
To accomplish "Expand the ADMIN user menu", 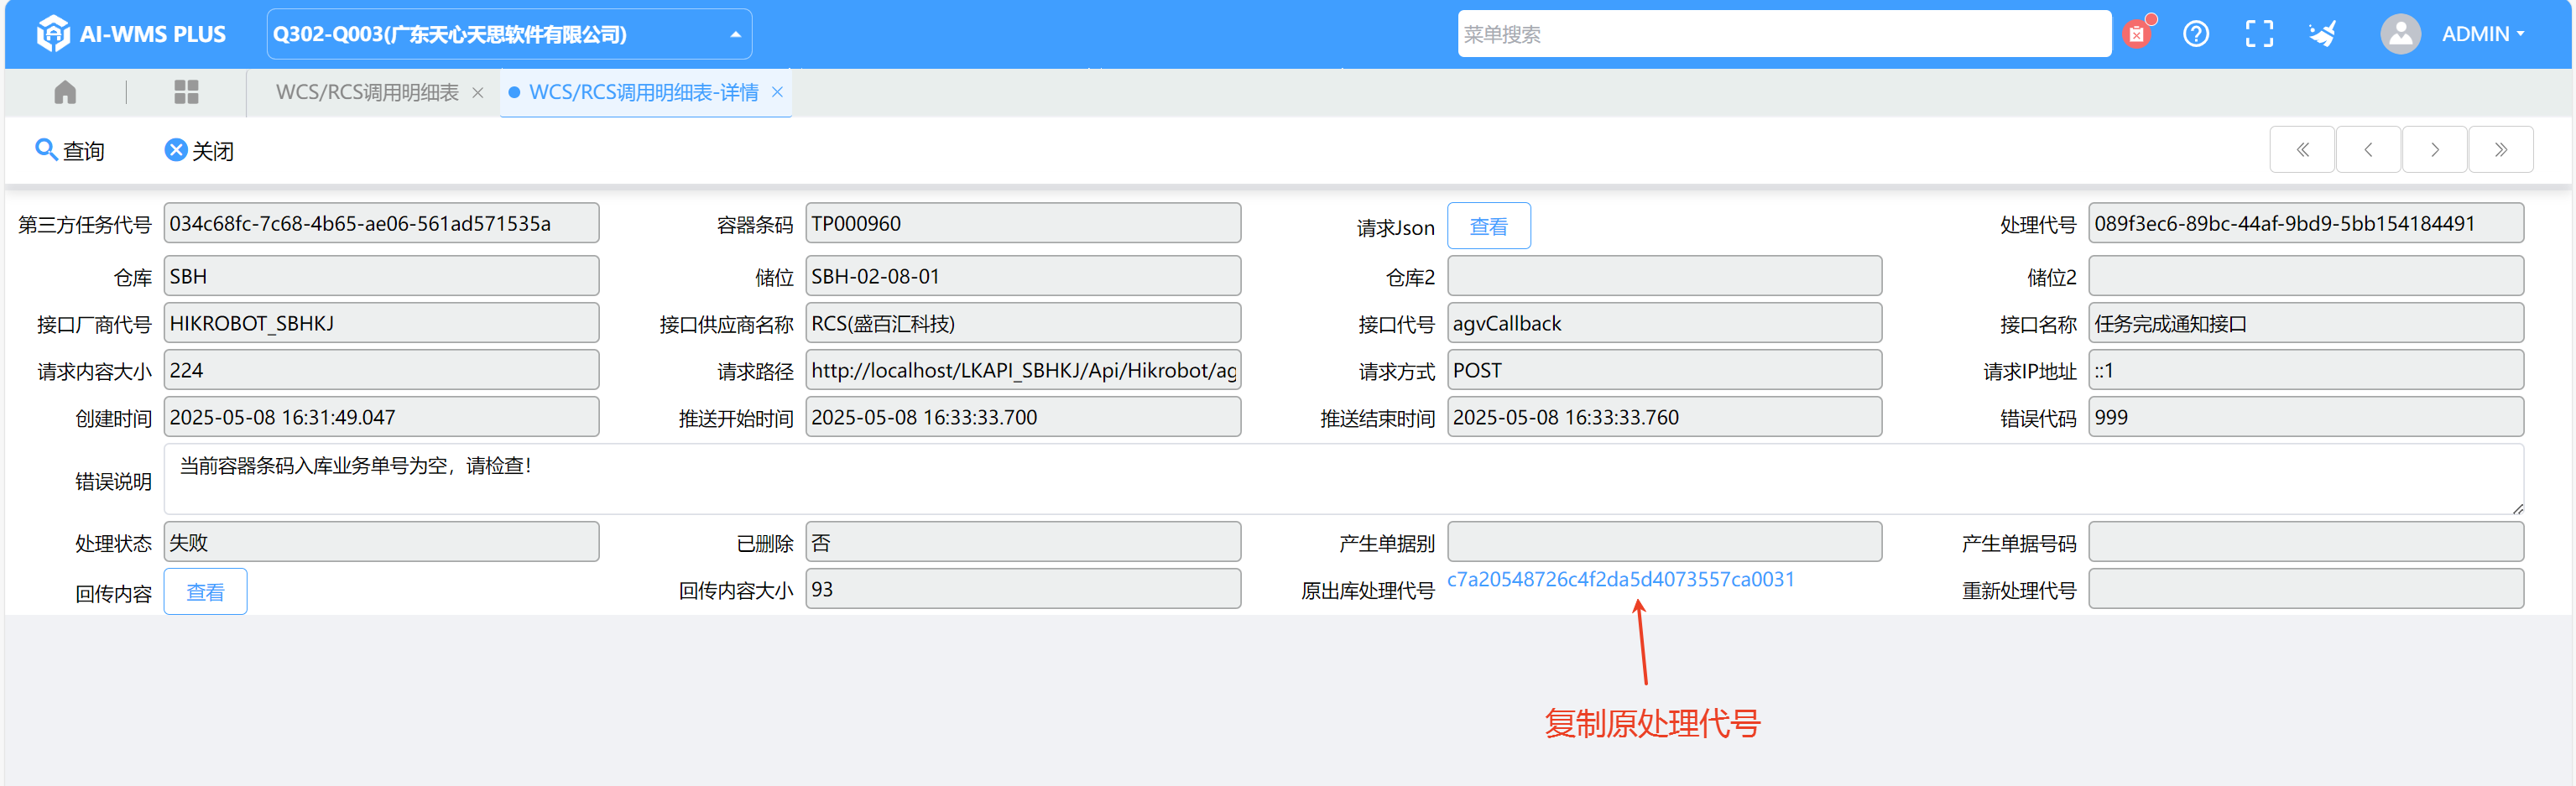I will (x=2483, y=34).
